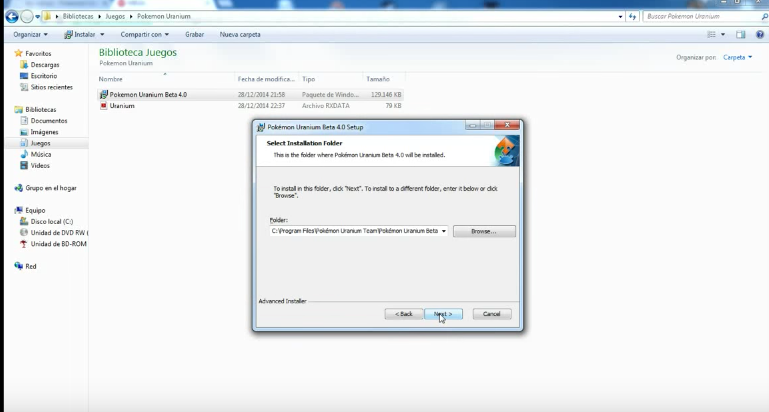Viewport: 769px width, 412px height.
Task: Select the Uranium RXDATA file
Action: [250, 106]
